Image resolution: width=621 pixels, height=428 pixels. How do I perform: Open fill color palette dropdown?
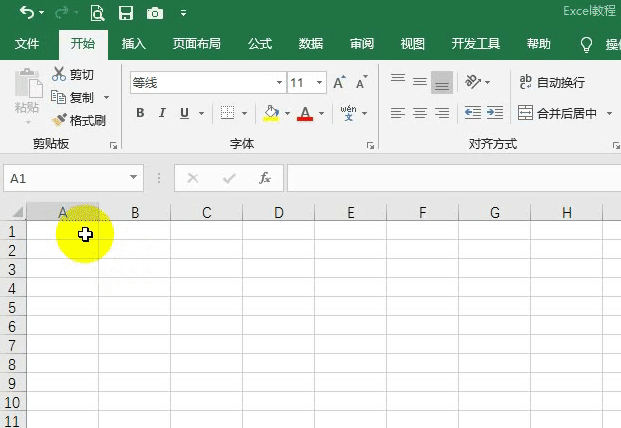(288, 114)
